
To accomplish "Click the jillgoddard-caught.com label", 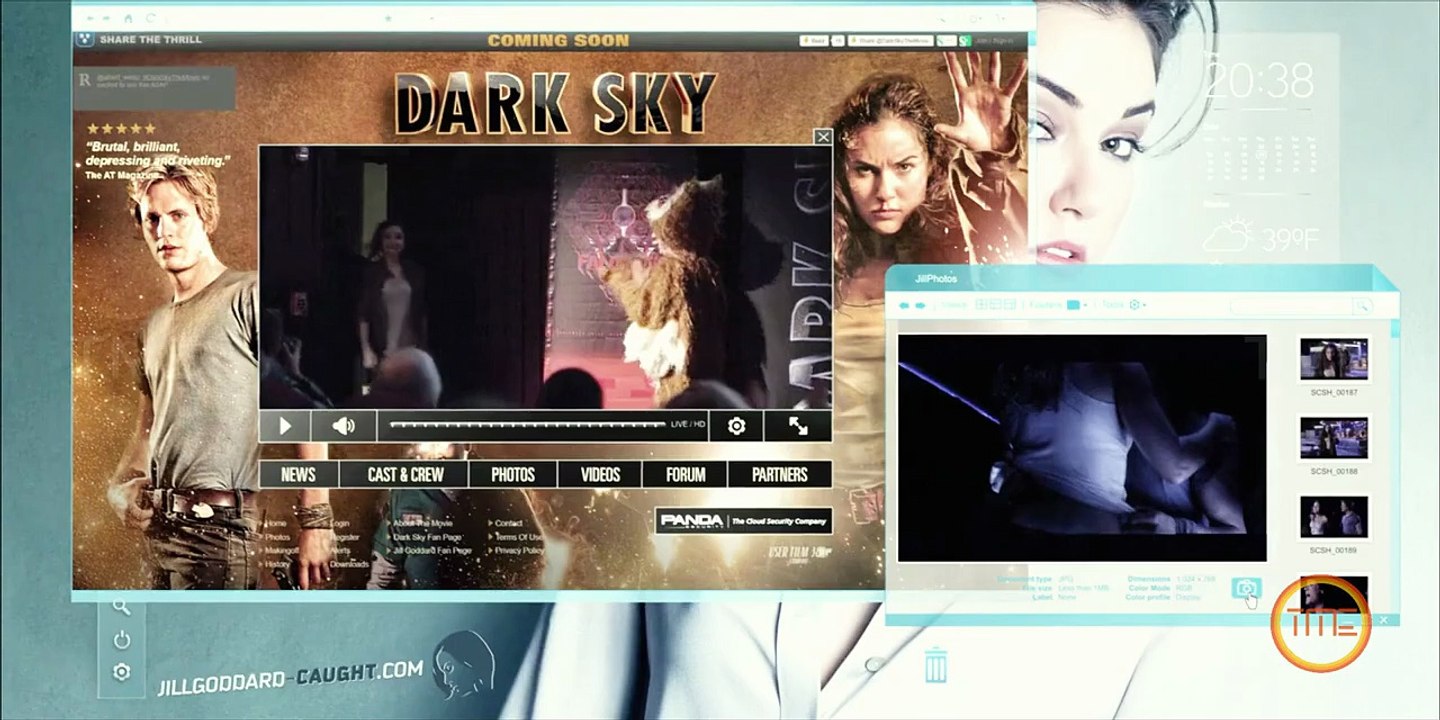I will (292, 677).
